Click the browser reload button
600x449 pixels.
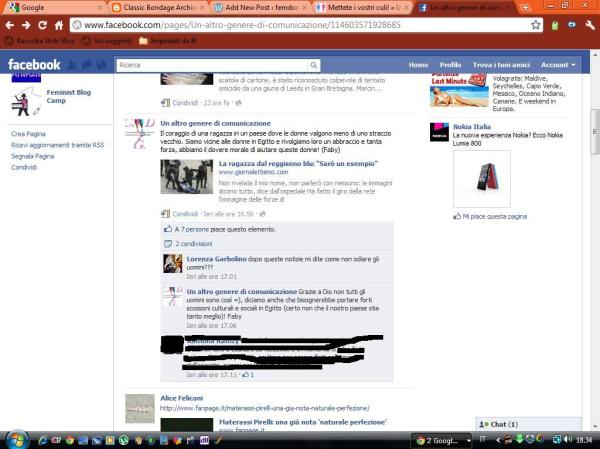[x=56, y=24]
